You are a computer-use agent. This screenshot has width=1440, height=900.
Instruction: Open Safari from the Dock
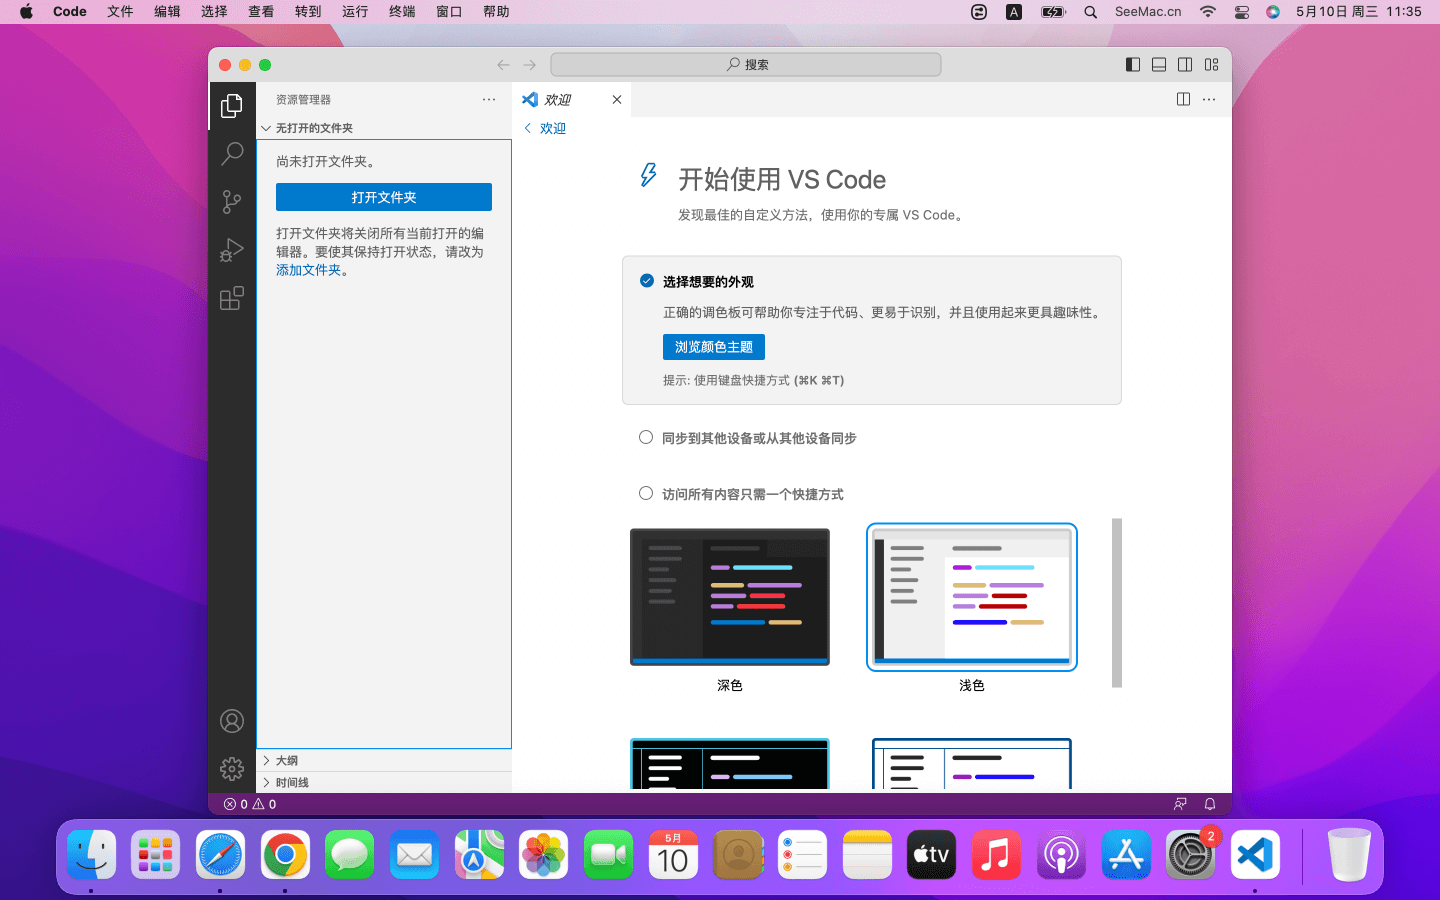[220, 855]
